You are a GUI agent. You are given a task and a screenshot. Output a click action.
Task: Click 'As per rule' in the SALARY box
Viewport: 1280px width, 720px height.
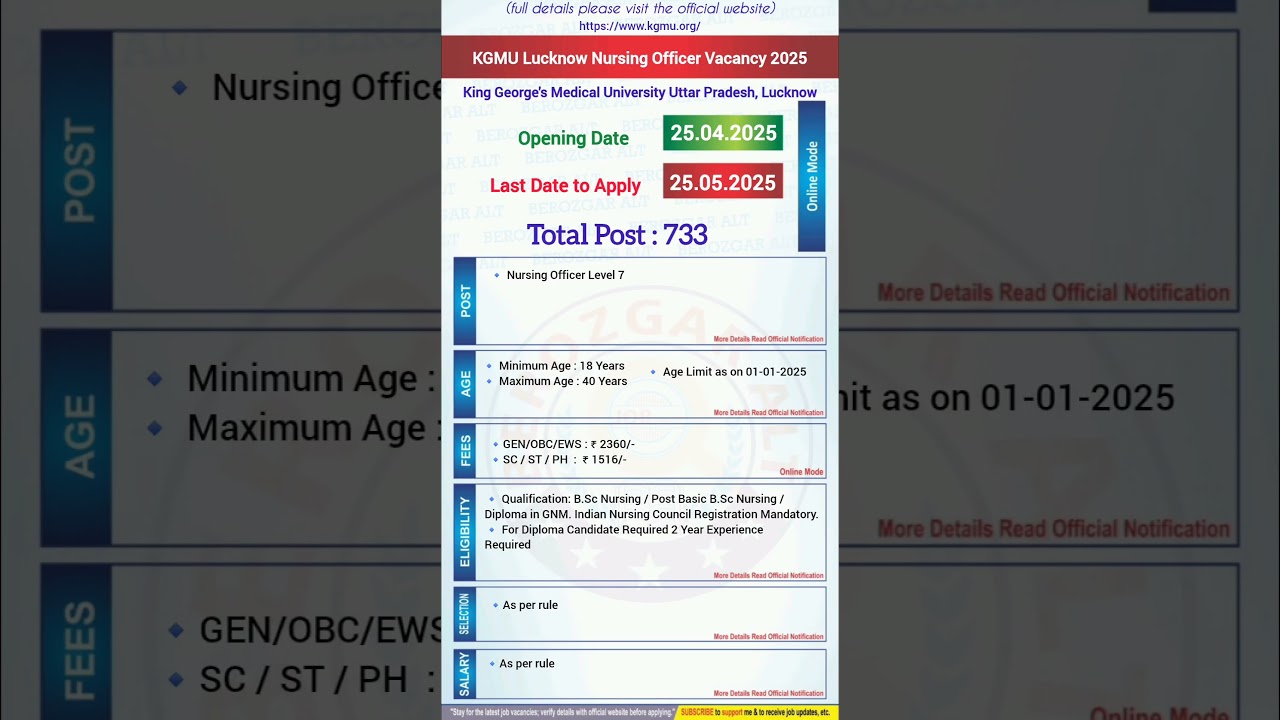point(527,663)
